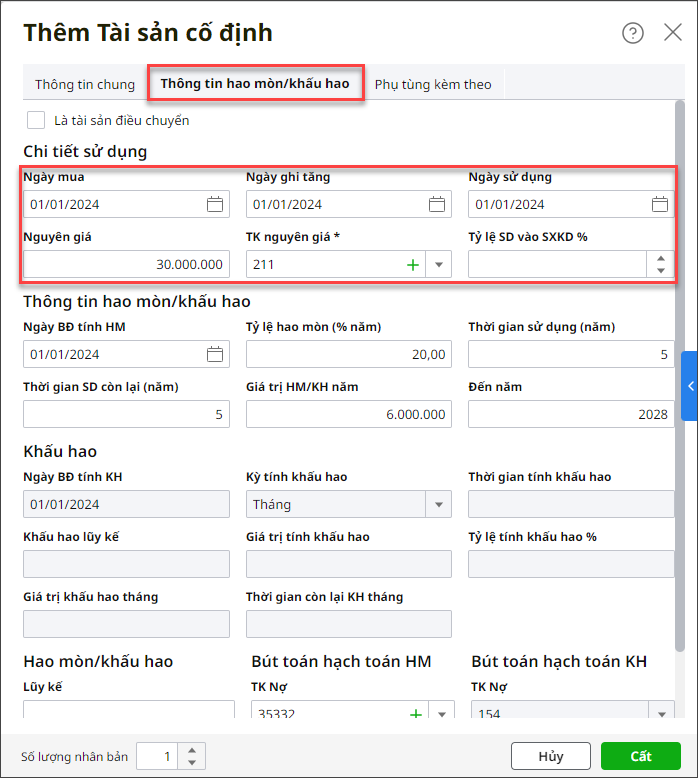Expand the TK nguyên giá dropdown
The height and width of the screenshot is (778, 698).
[x=439, y=264]
